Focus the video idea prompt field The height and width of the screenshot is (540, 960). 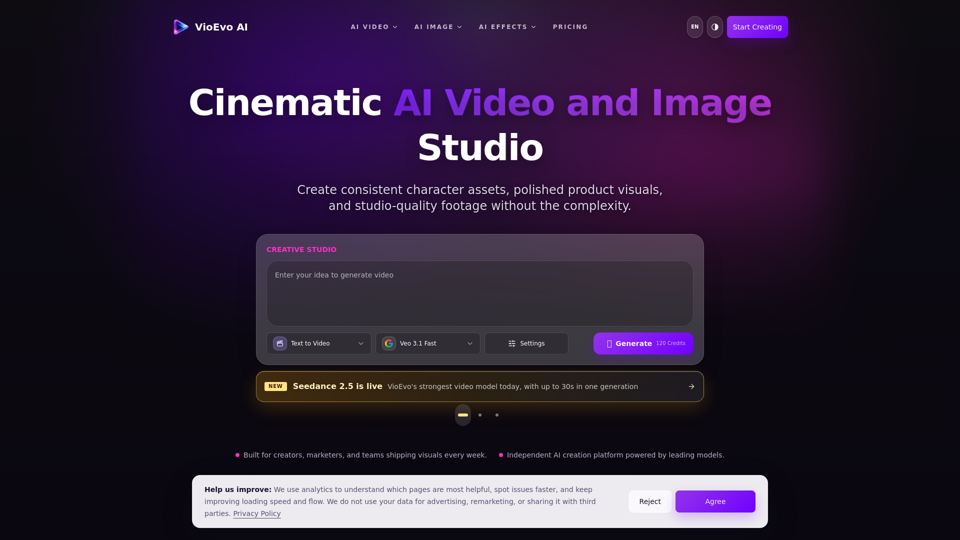[x=480, y=293]
